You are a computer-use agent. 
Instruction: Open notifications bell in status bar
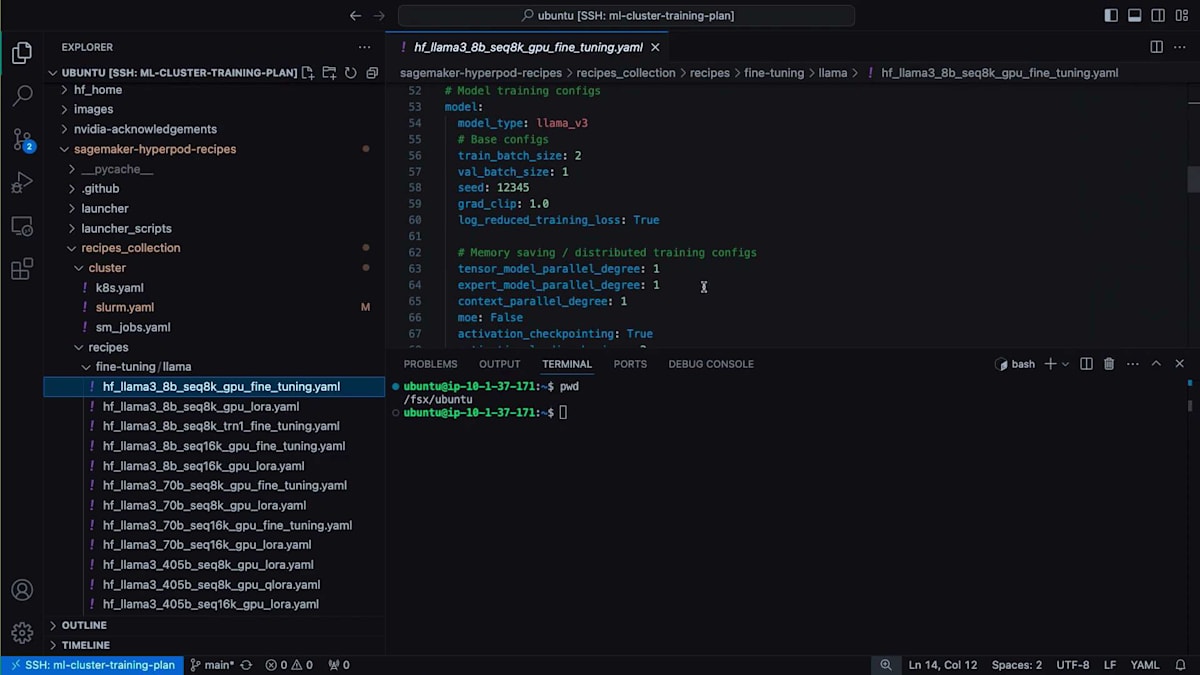point(1180,665)
